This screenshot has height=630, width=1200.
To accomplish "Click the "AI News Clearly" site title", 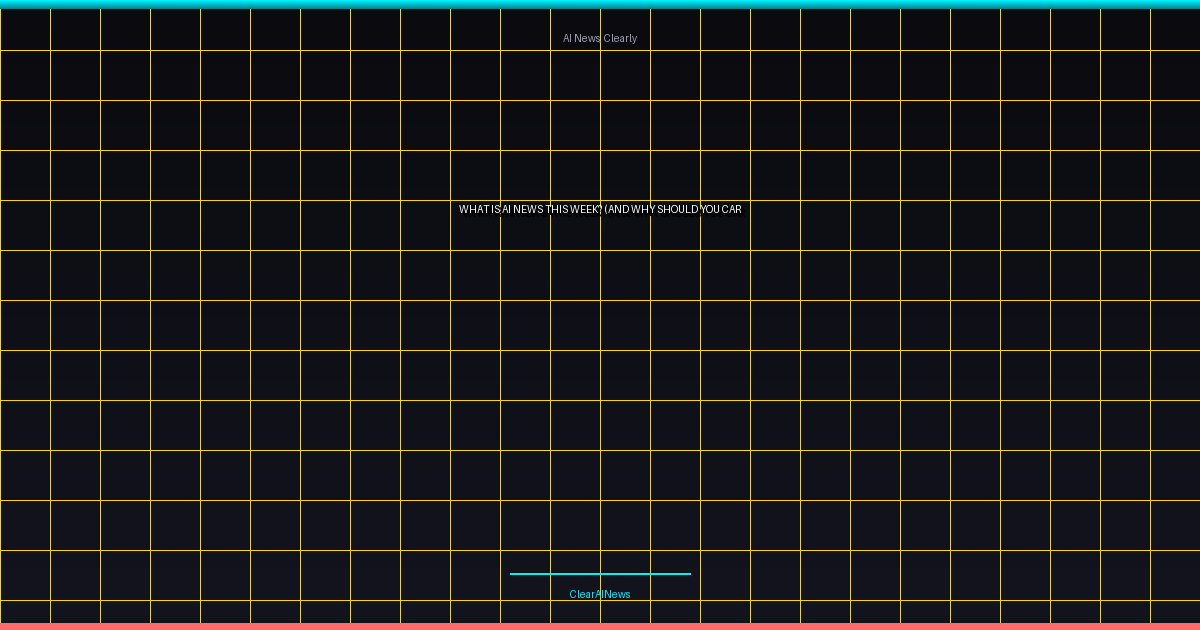I will 600,38.
